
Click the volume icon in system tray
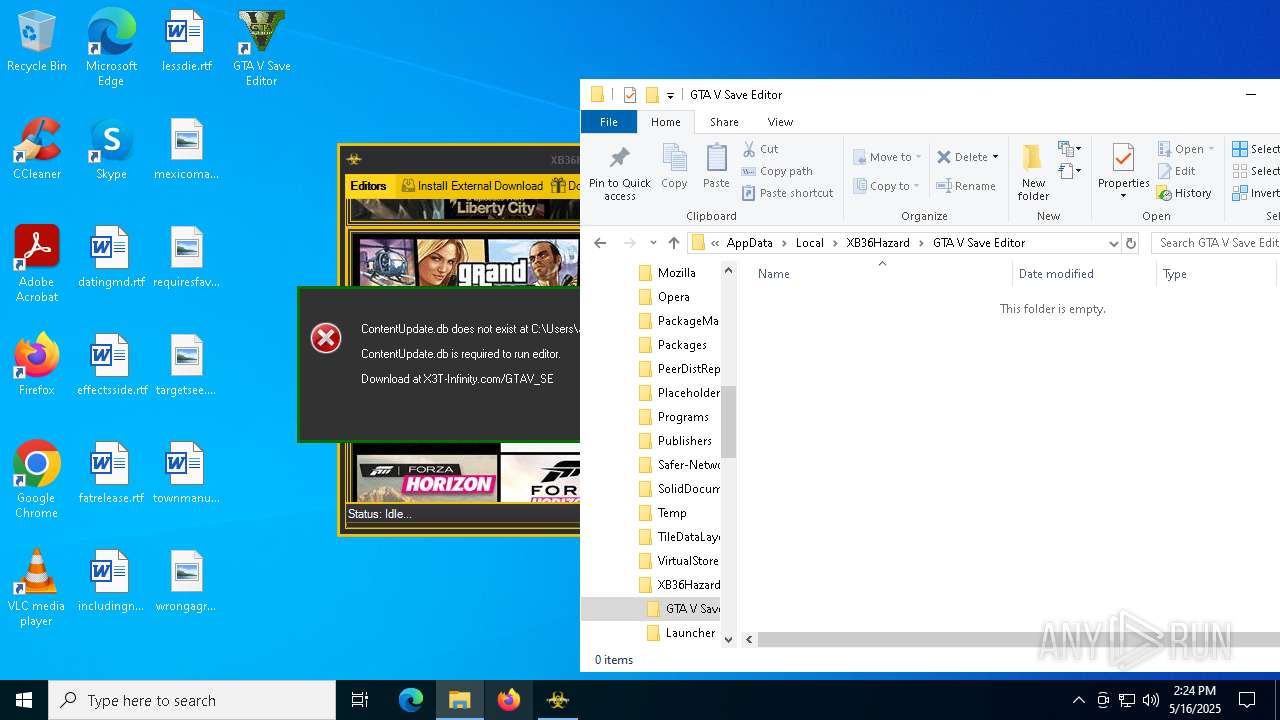(1151, 700)
